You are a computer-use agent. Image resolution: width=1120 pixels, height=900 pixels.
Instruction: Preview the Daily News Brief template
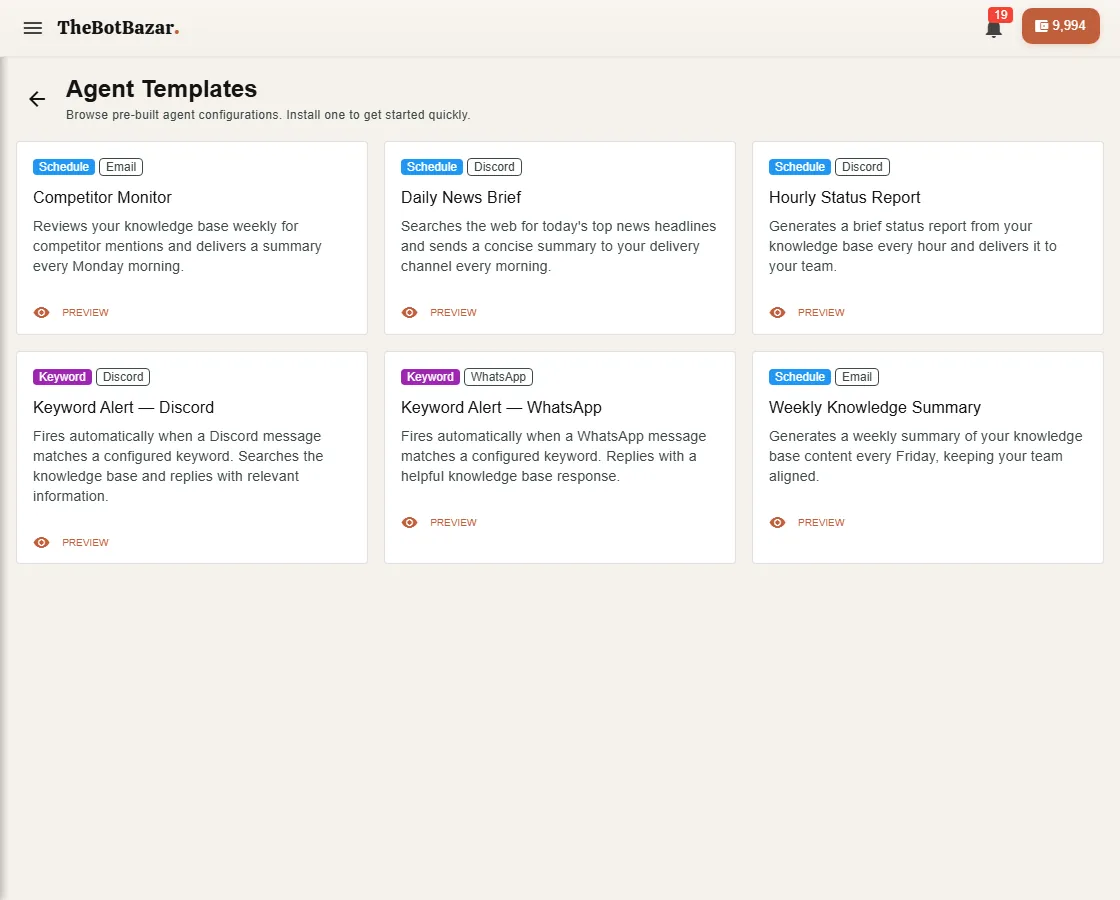453,312
